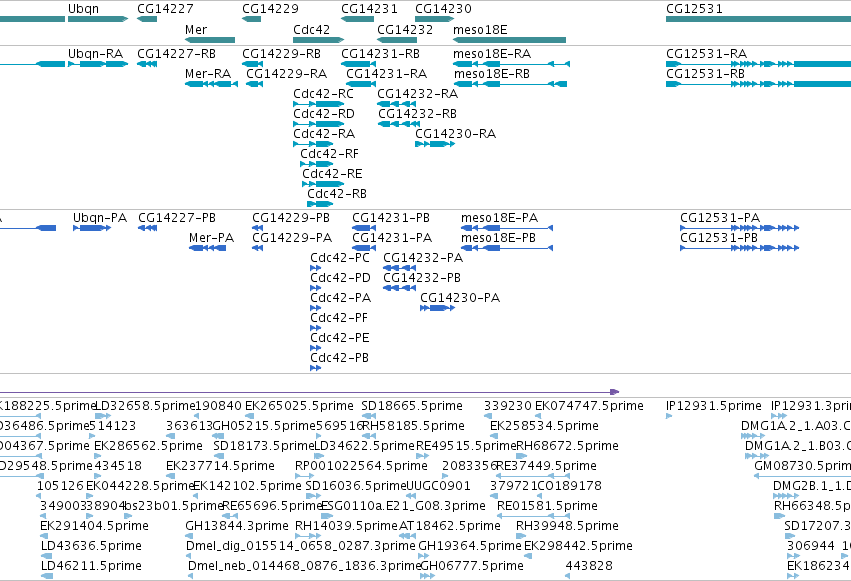Select transcript CG14227-RB

pyautogui.click(x=147, y=64)
